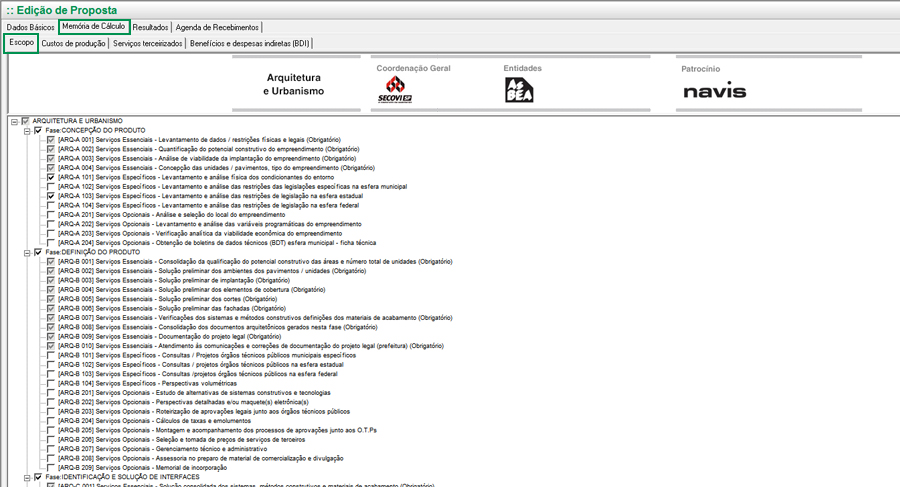The image size is (900, 487).
Task: Check ARQ-B 104 Perspectivas volumétricas box
Action: pos(51,383)
